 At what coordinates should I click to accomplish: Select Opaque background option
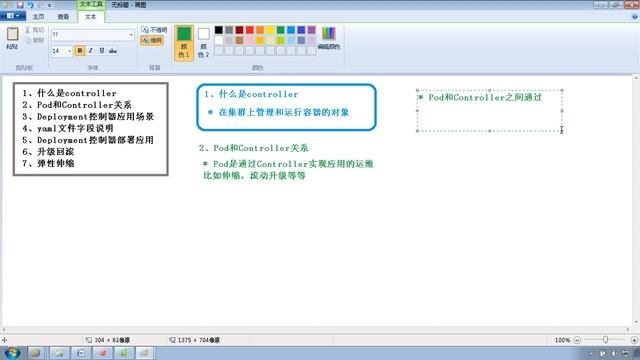pos(154,30)
